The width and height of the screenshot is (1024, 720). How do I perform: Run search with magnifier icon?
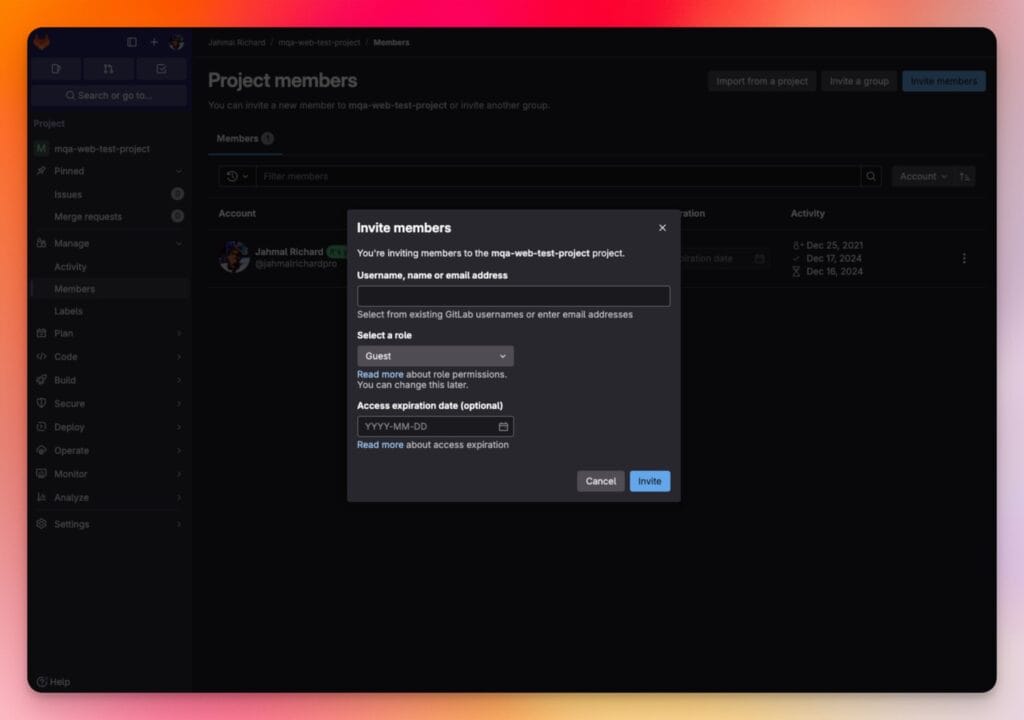click(x=871, y=176)
